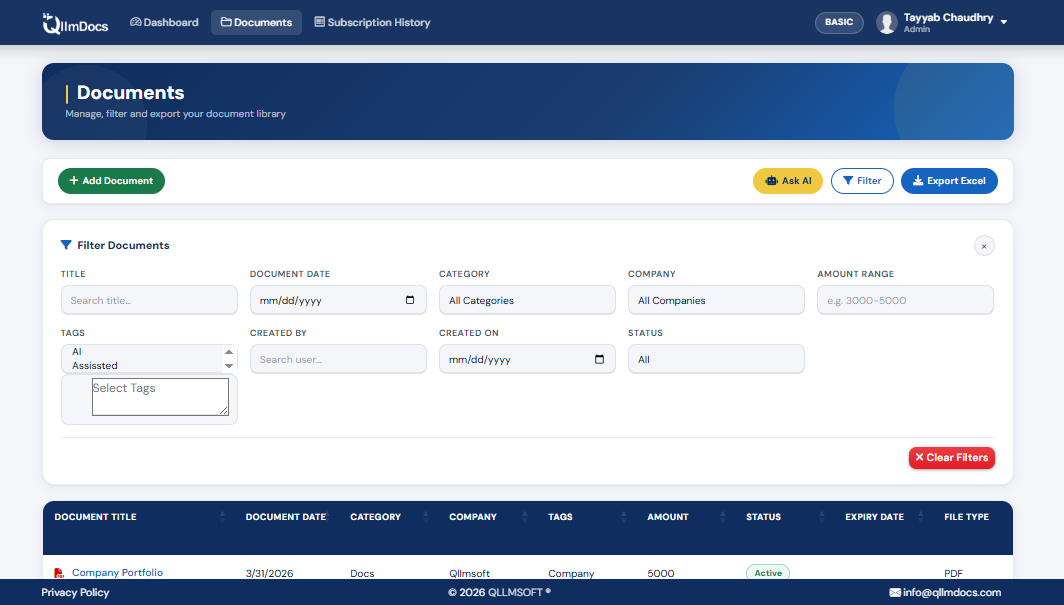Viewport: 1064px width, 605px height.
Task: Open the Subscription History section
Action: (x=372, y=21)
